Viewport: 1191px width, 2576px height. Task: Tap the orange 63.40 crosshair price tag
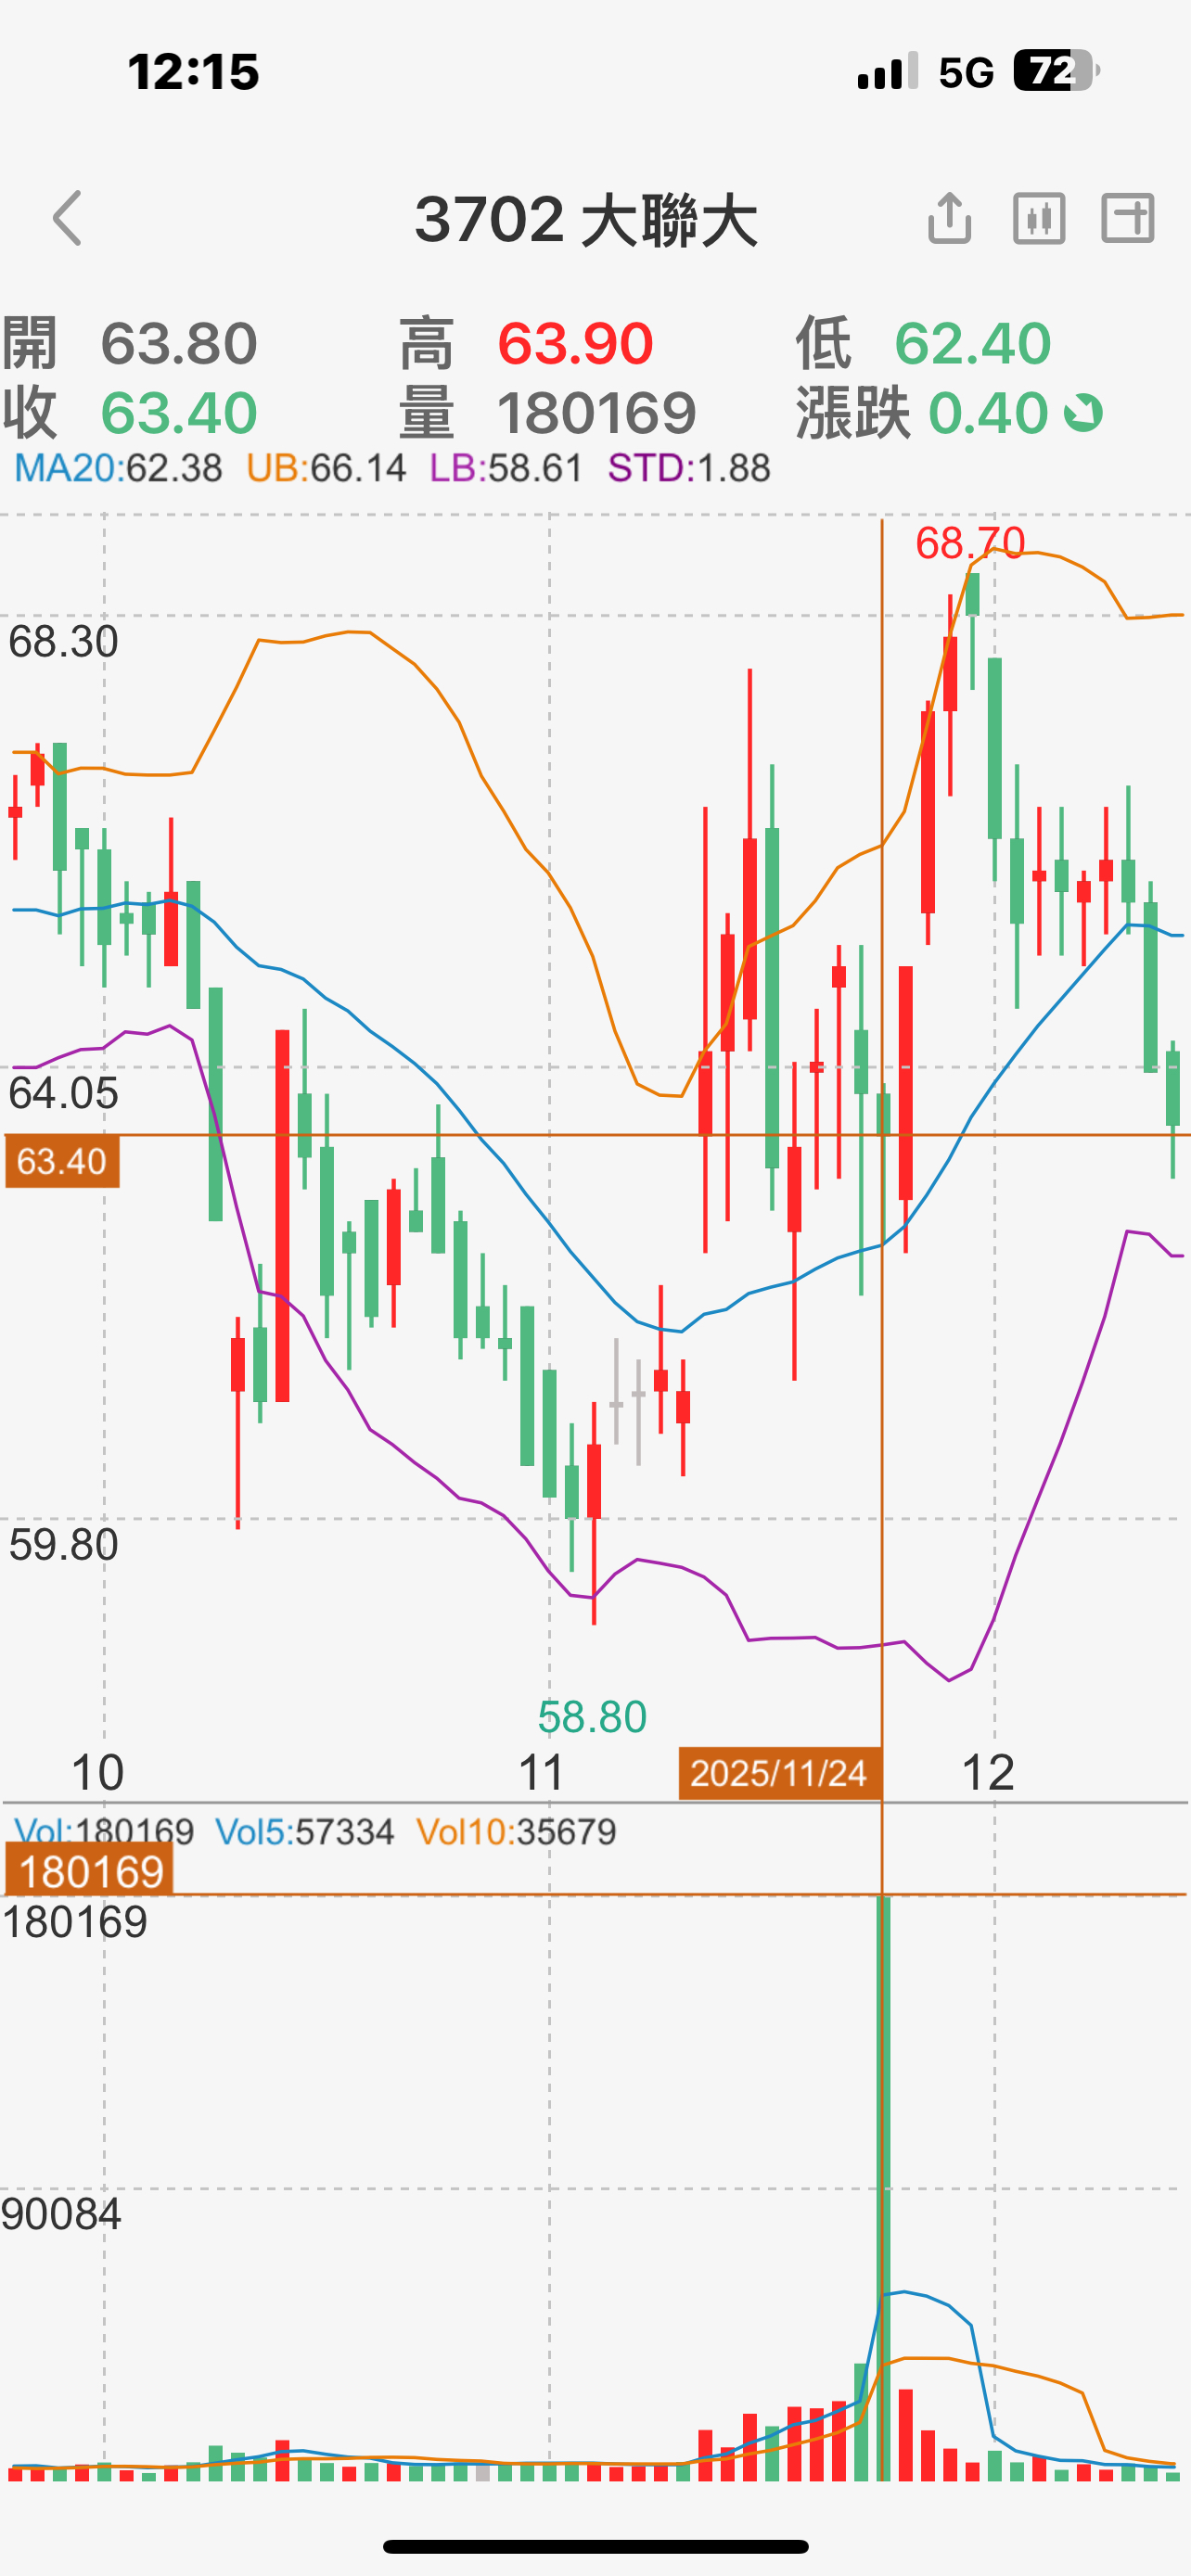coord(62,1161)
